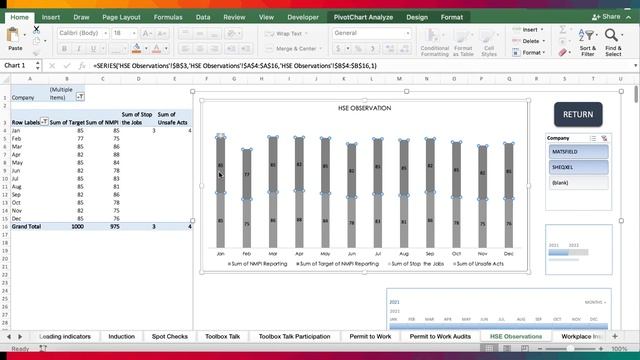Open the Company filter dropdown in B1
Viewport: 640px width, 360px height.
80,97
